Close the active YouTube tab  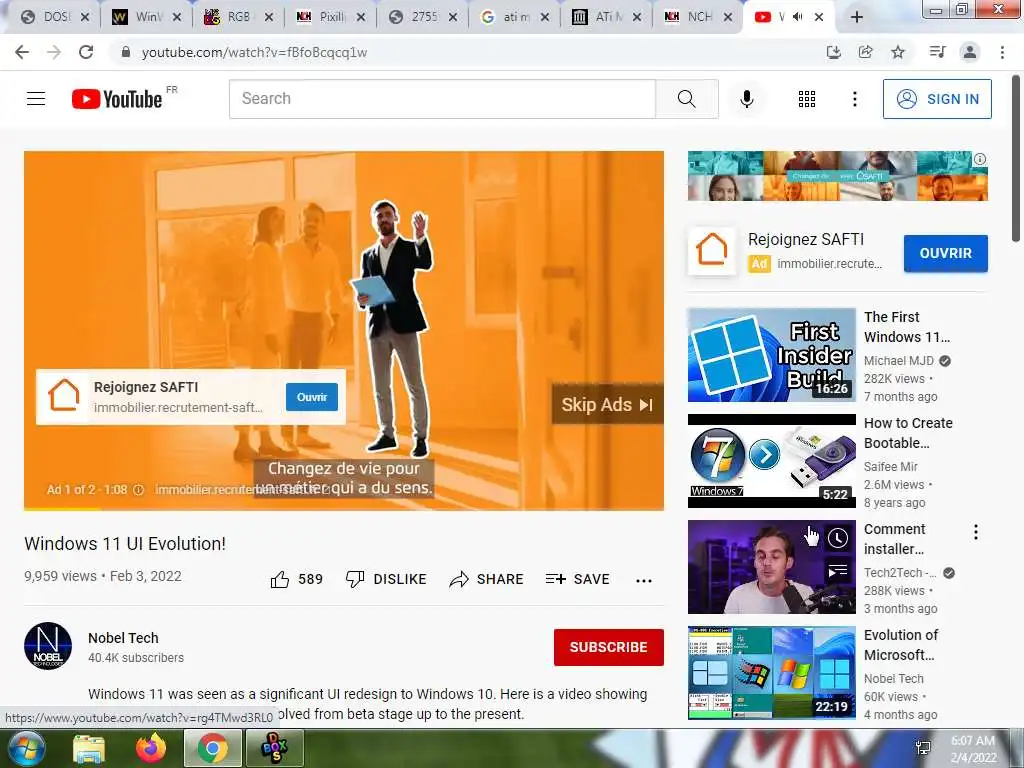819,17
